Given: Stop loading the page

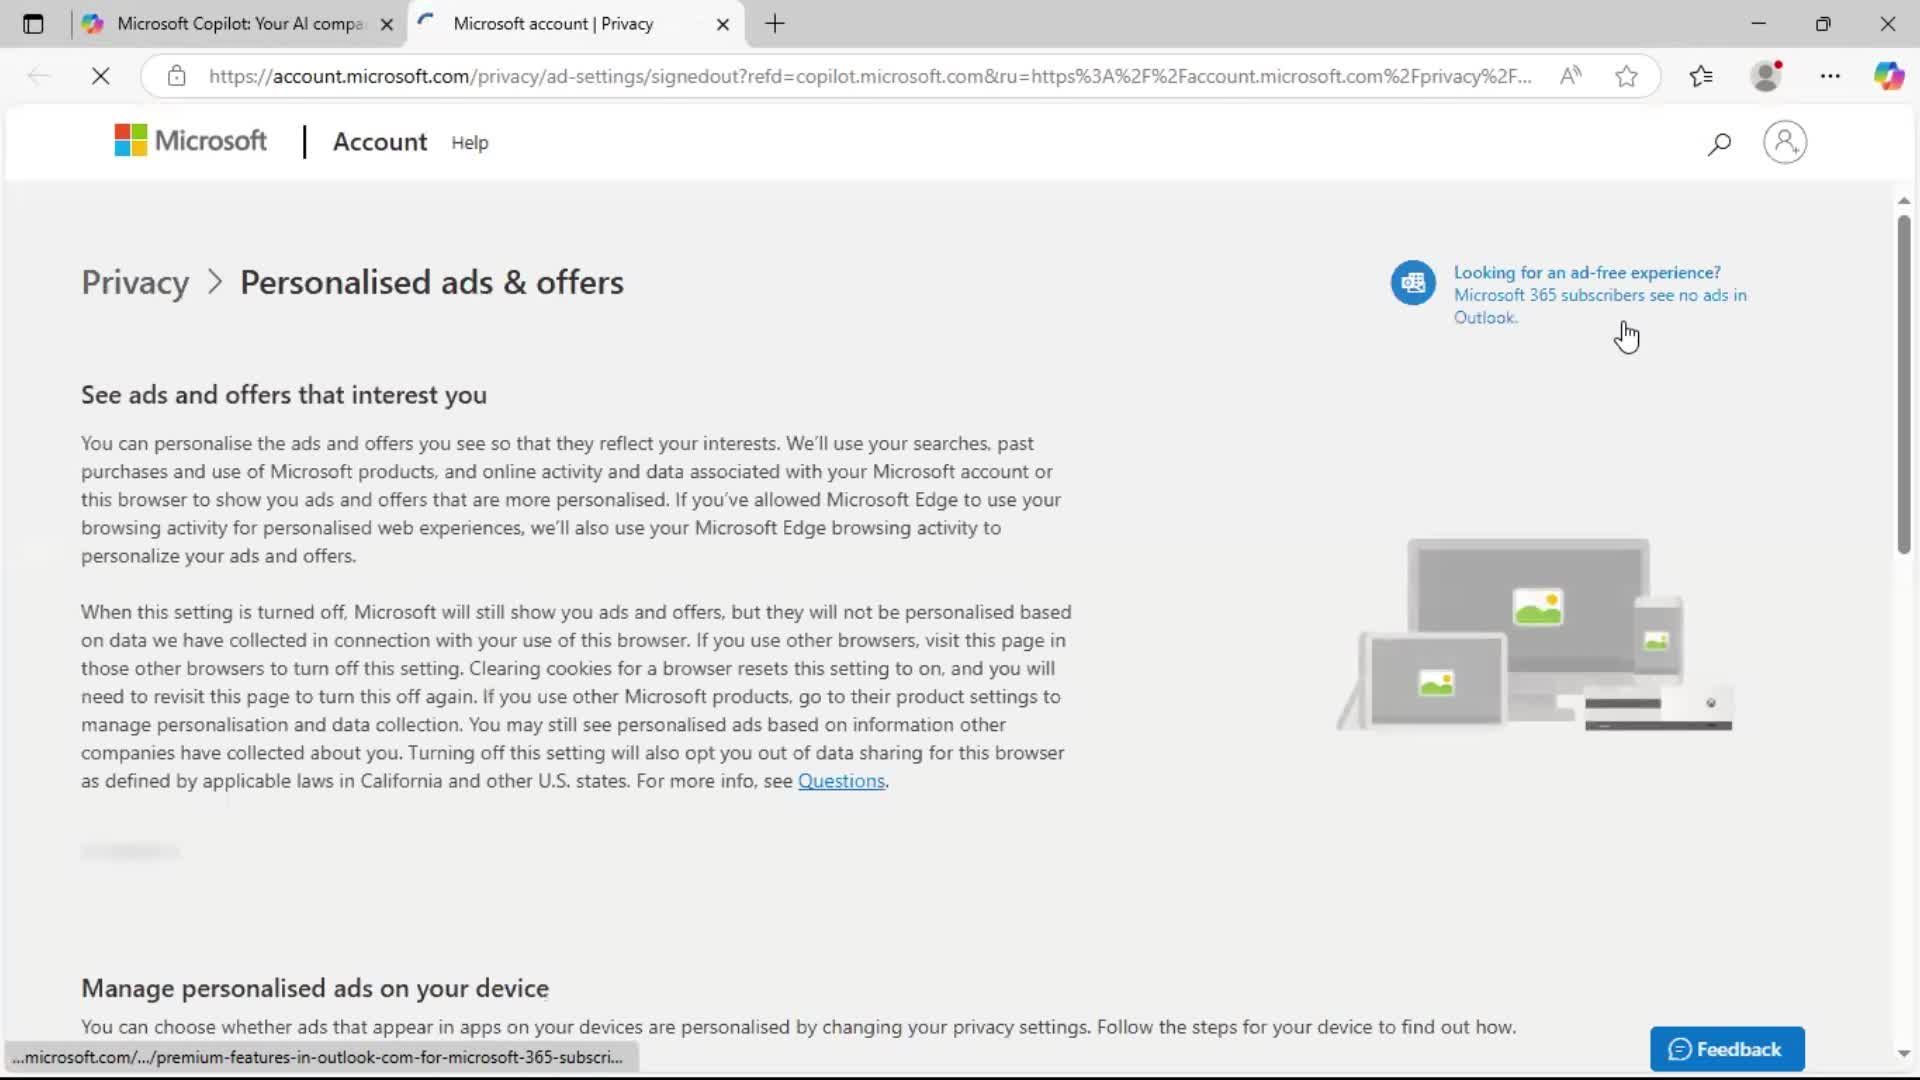Looking at the screenshot, I should click(100, 76).
